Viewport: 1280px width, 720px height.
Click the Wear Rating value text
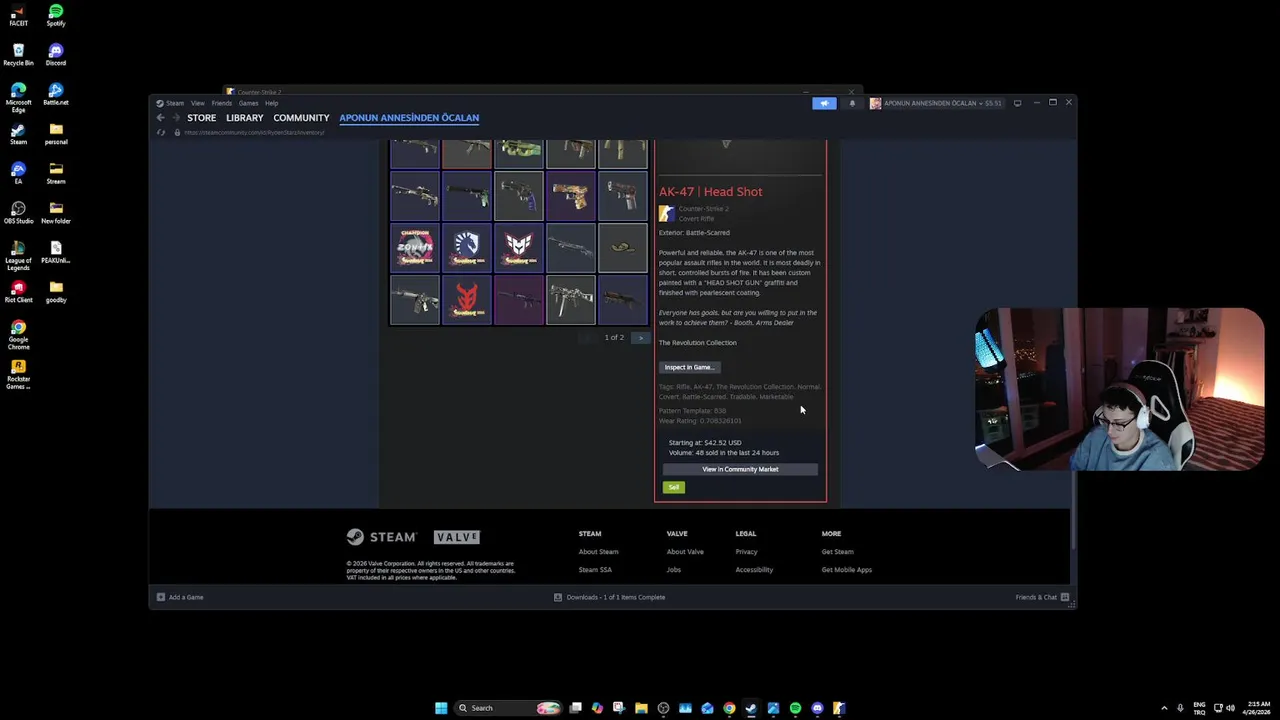[700, 421]
